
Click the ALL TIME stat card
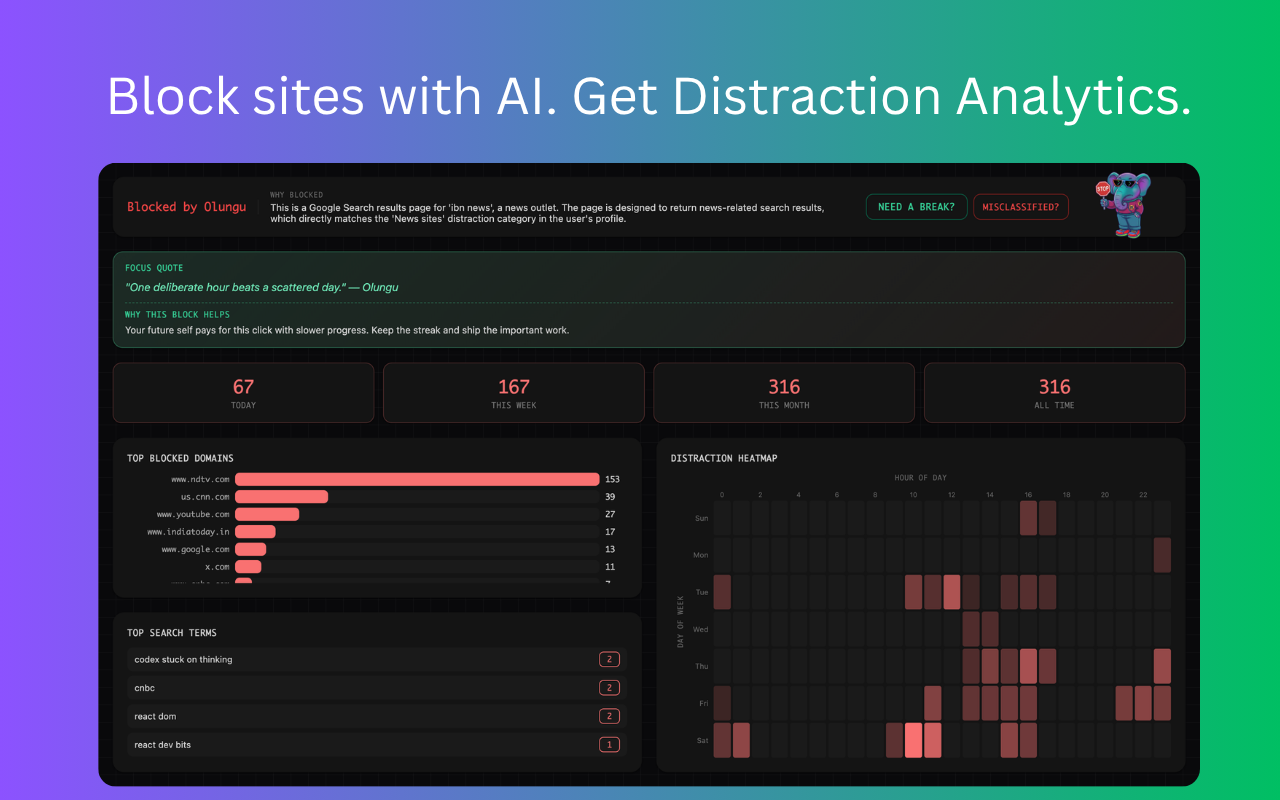point(1054,393)
